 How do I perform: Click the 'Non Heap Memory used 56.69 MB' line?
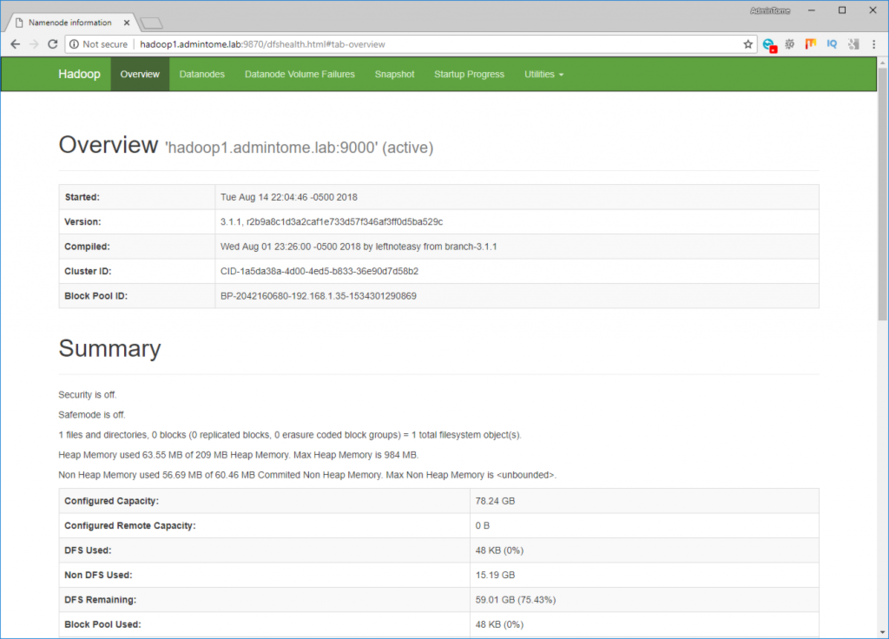click(x=307, y=475)
